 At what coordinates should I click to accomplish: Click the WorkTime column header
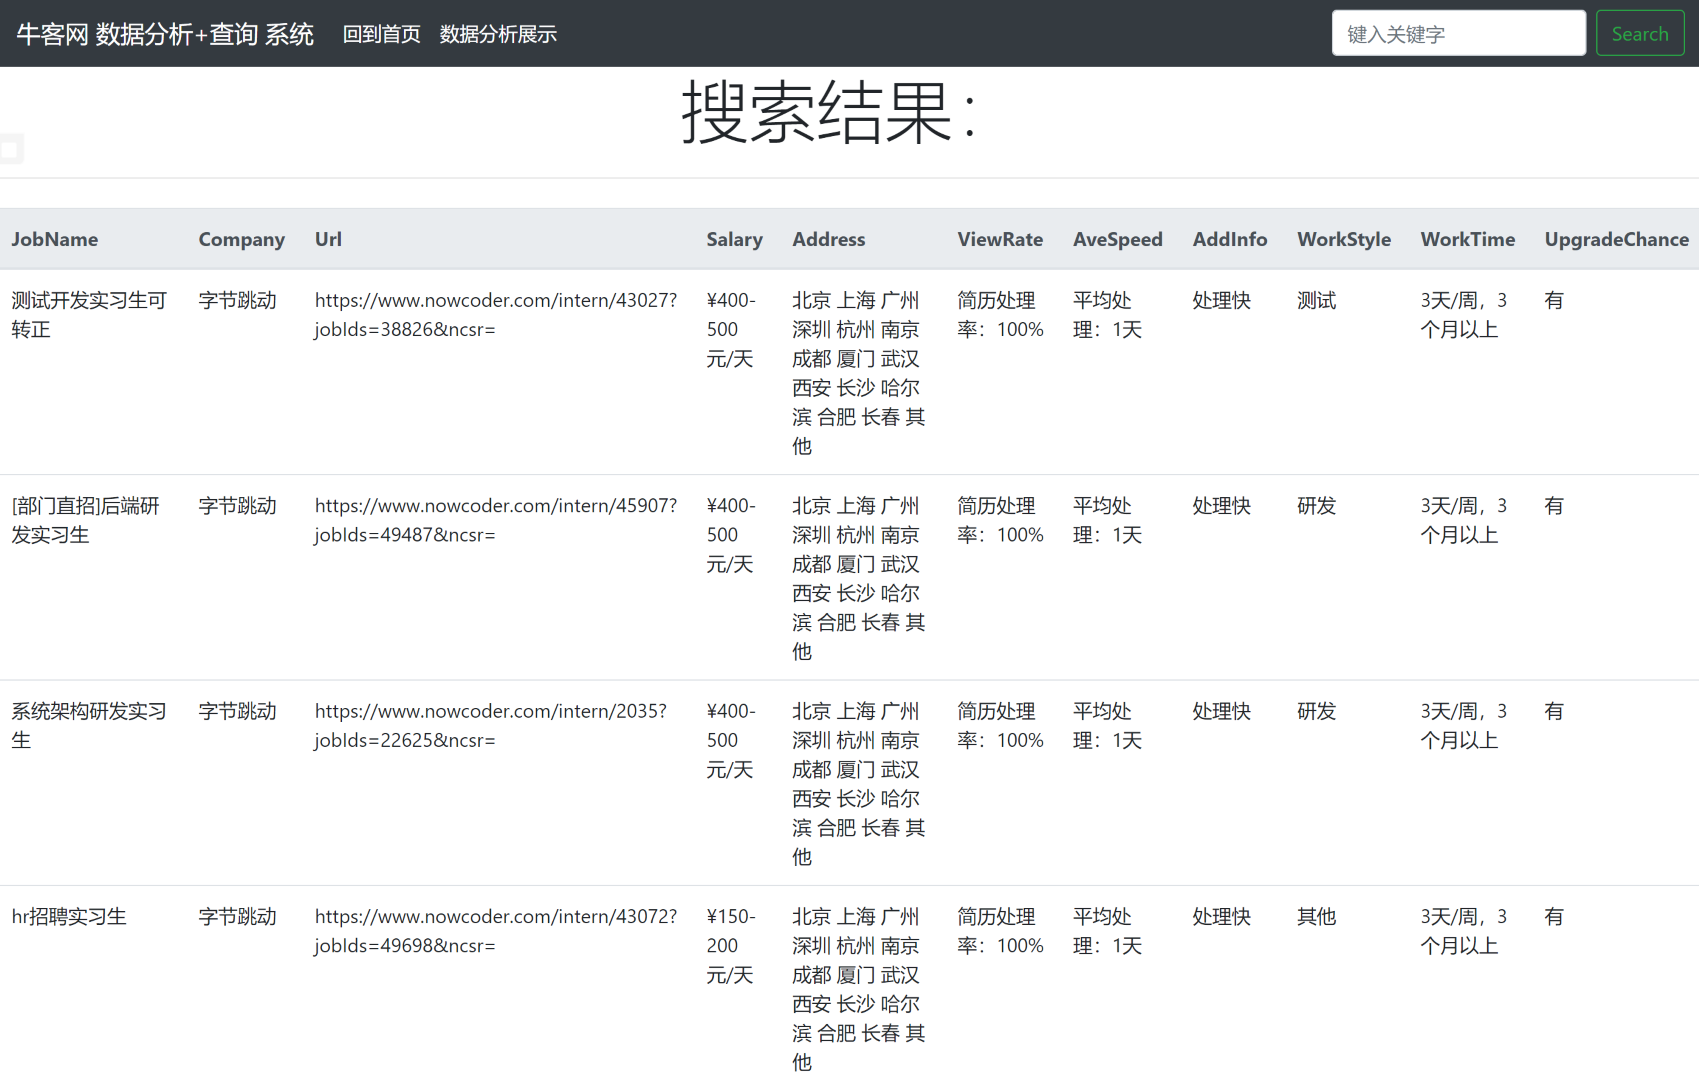coord(1467,239)
